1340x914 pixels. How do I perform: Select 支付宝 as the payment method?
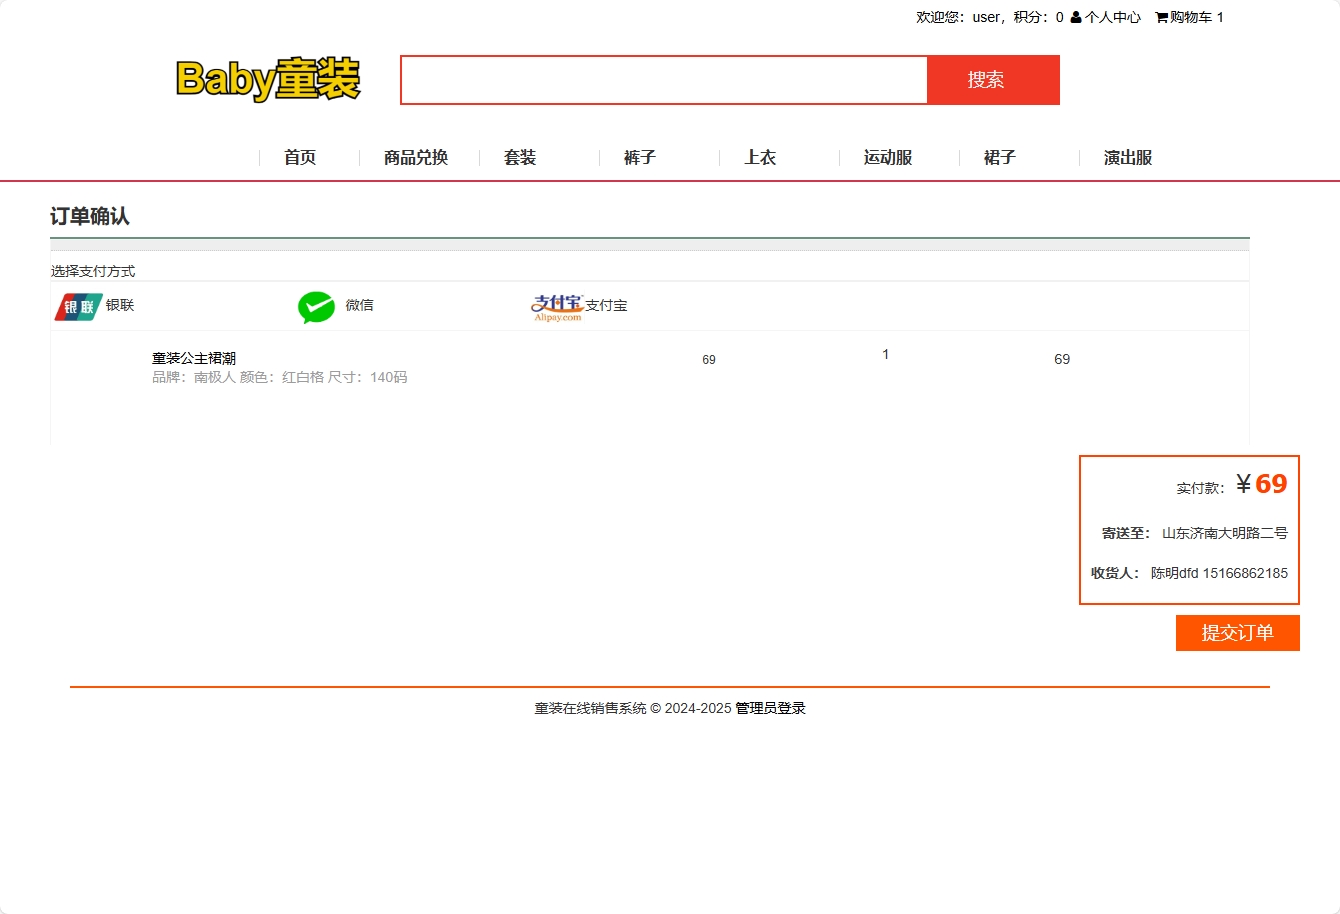(606, 306)
